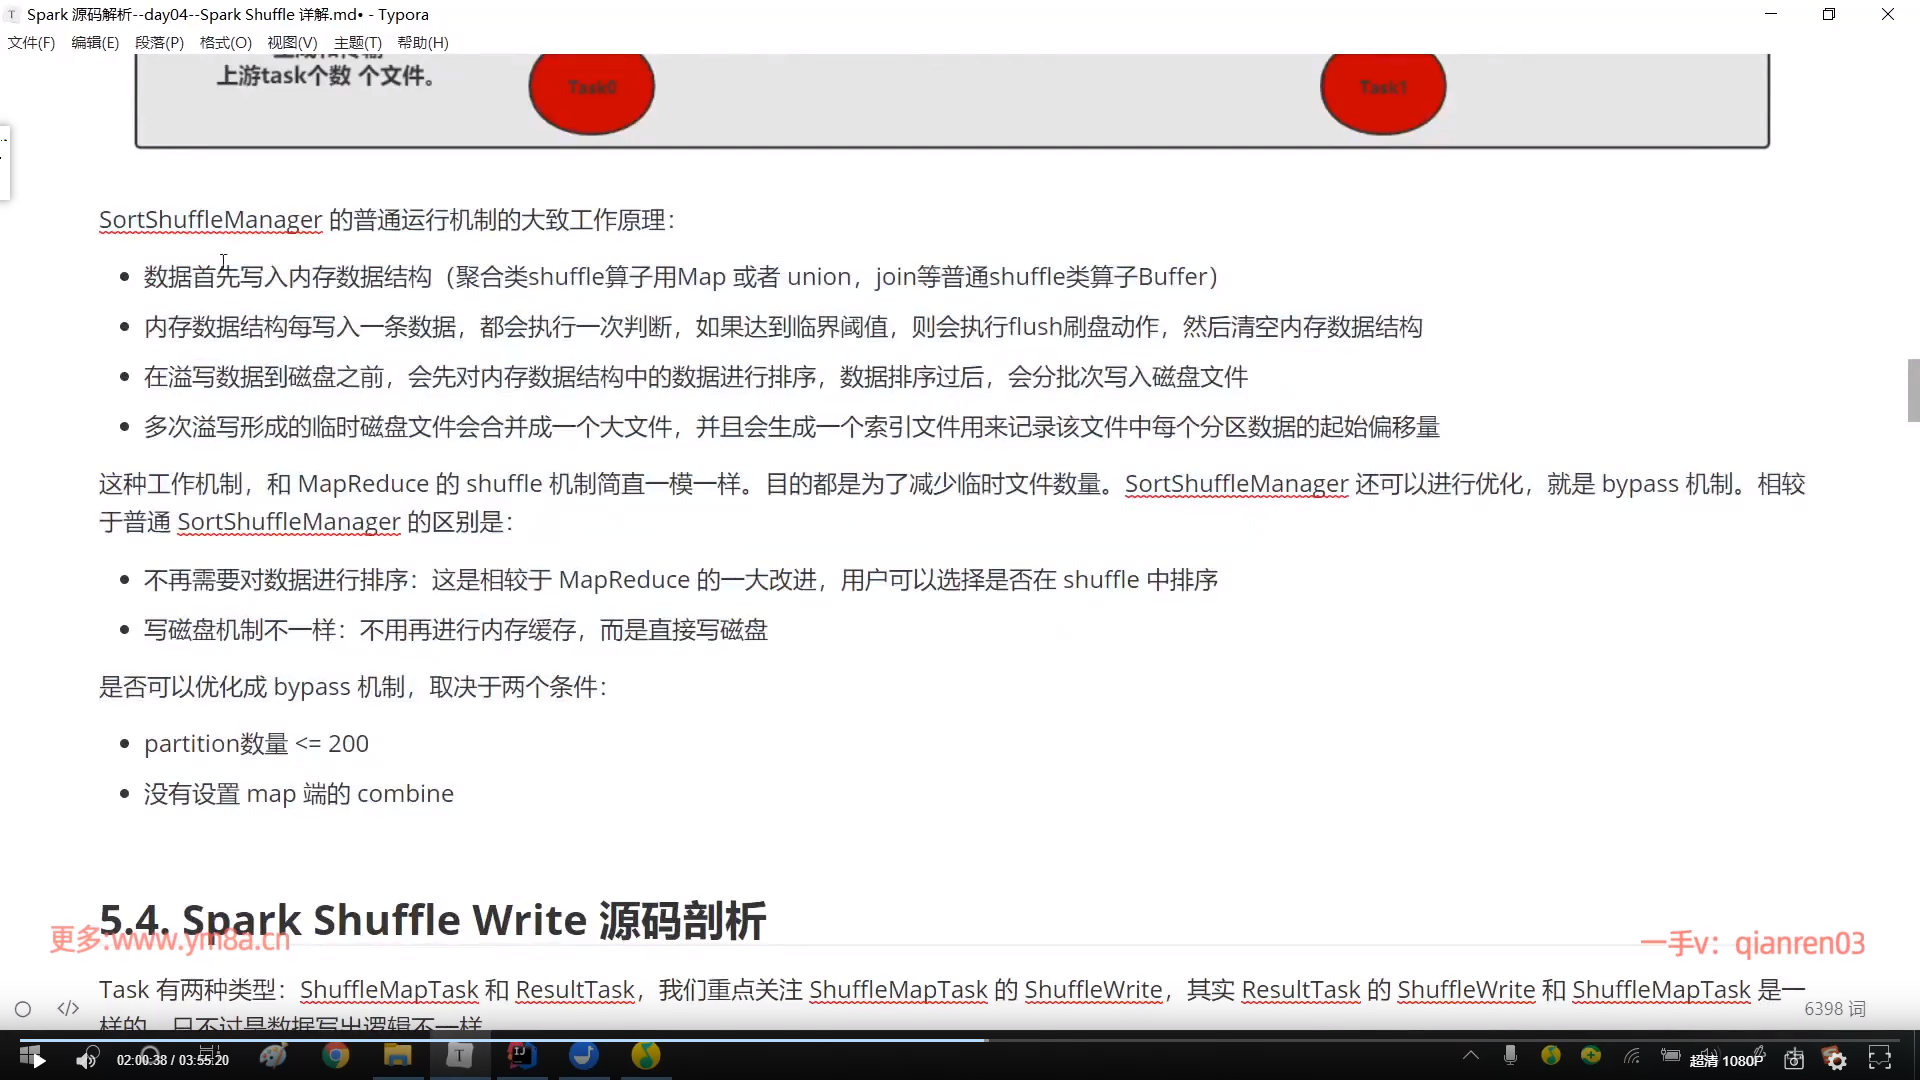Open the 主题(T) menu

[x=357, y=43]
